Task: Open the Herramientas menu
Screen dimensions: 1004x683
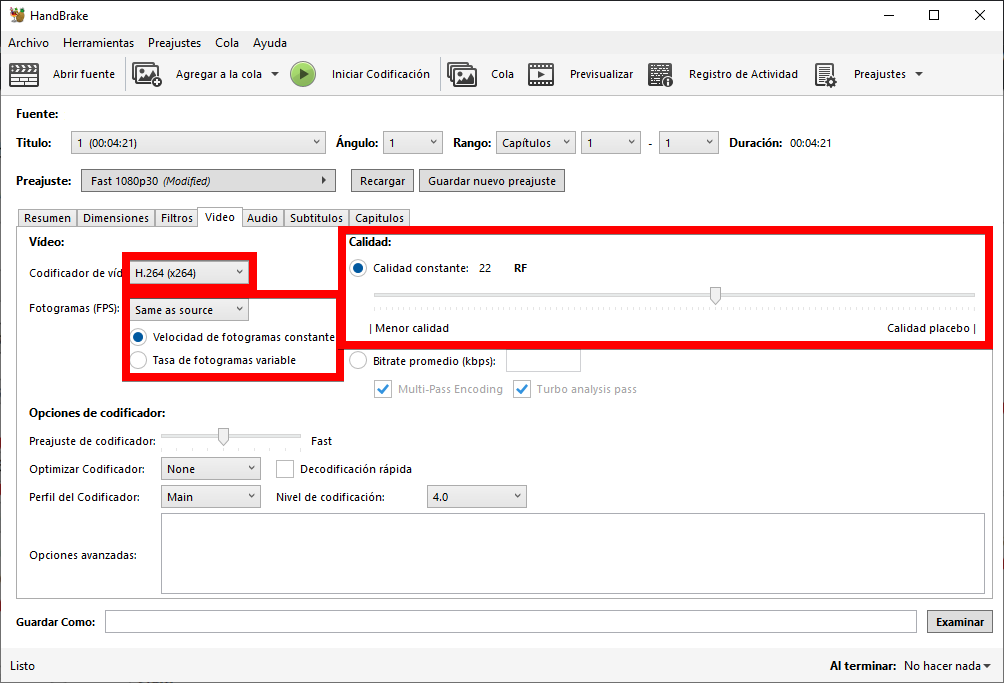Action: click(99, 43)
